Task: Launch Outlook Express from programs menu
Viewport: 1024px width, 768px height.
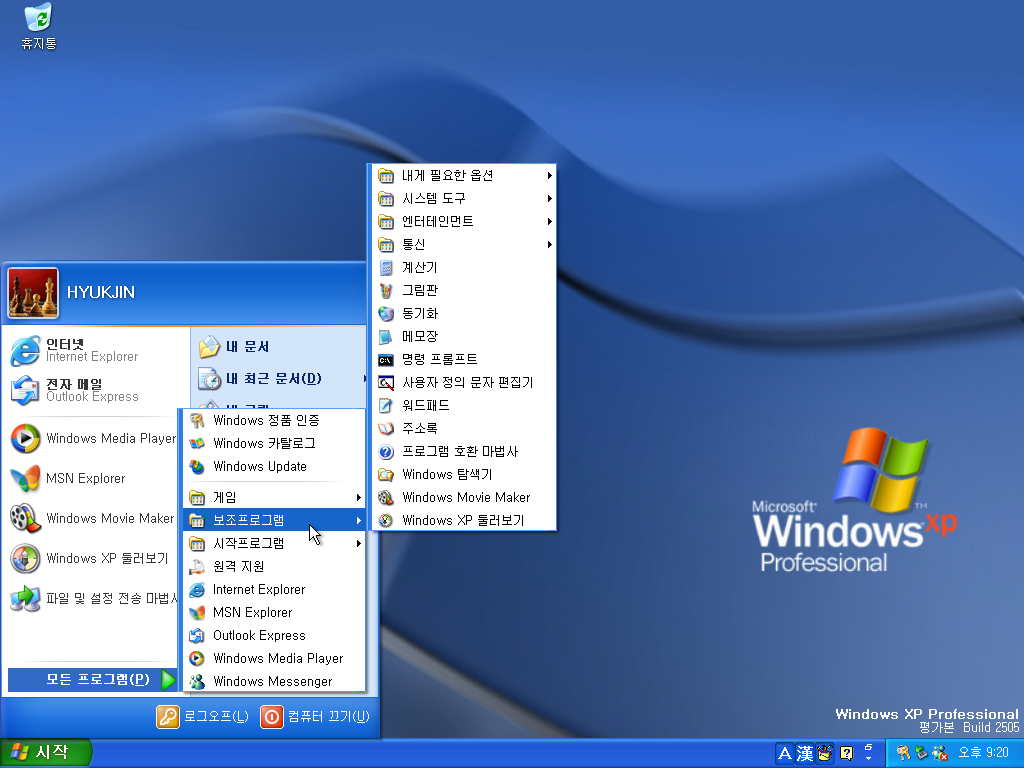Action: click(x=274, y=635)
